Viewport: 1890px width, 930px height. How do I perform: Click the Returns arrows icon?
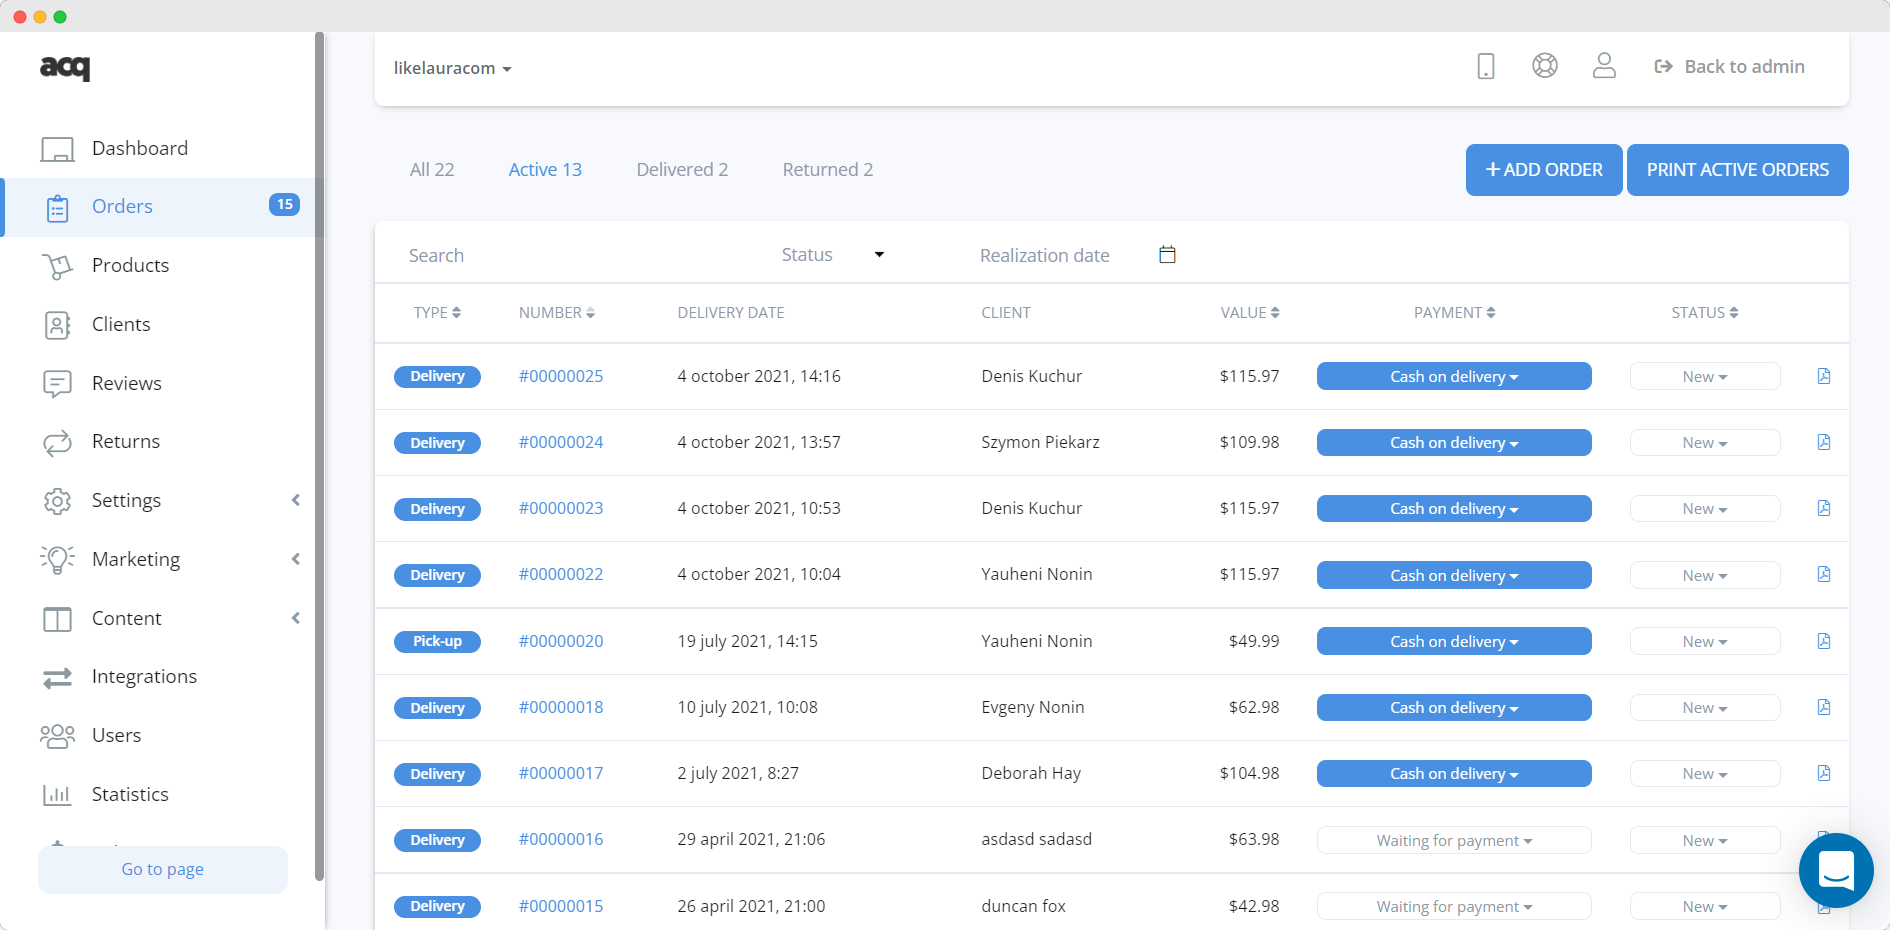[x=57, y=442]
